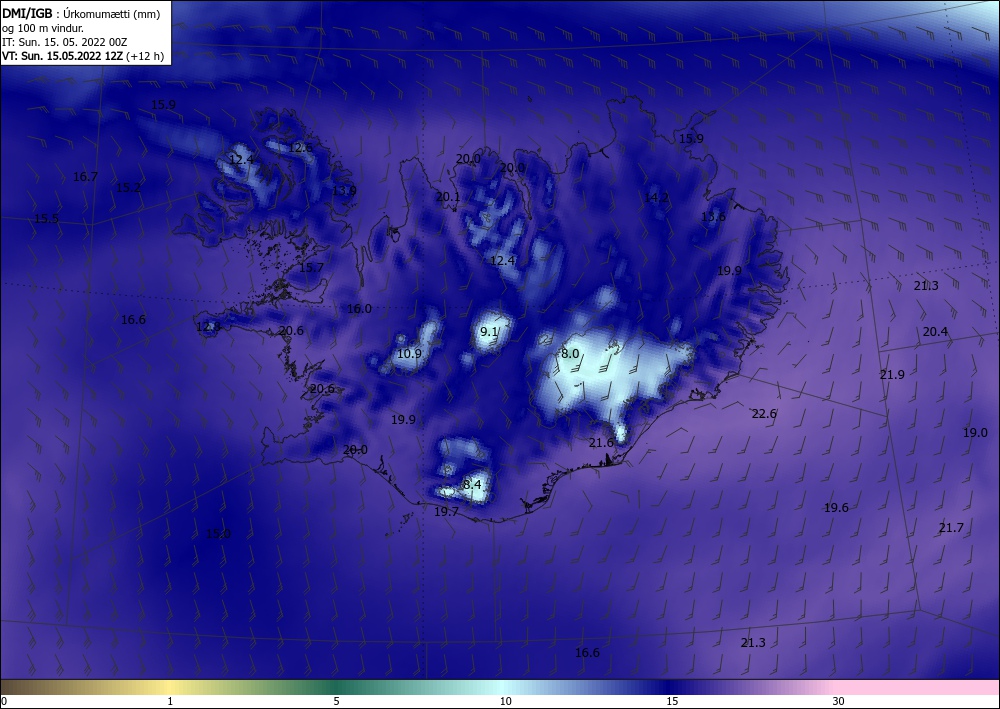The image size is (1000, 709).
Task: Click the 10.9 value on the map
Action: point(409,353)
